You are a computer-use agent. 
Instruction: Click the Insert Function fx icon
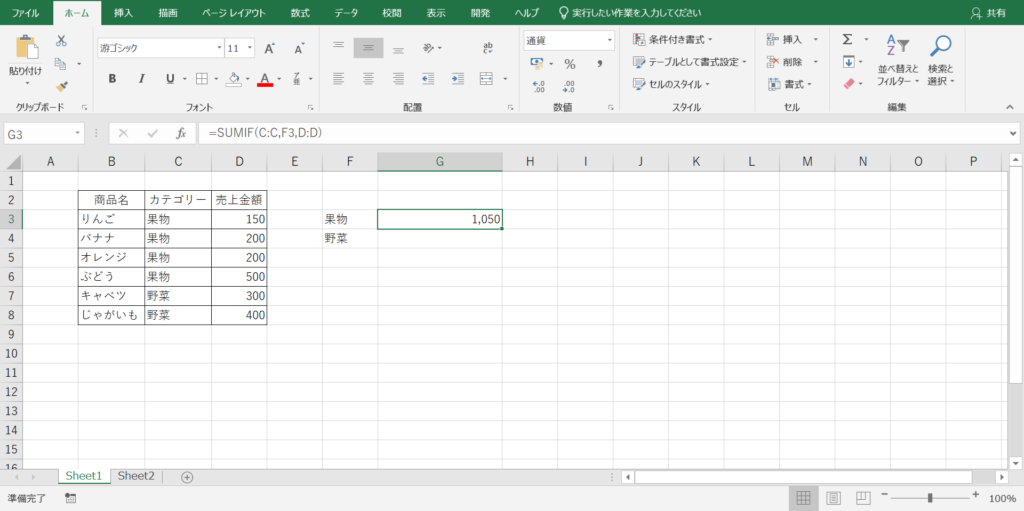(182, 133)
